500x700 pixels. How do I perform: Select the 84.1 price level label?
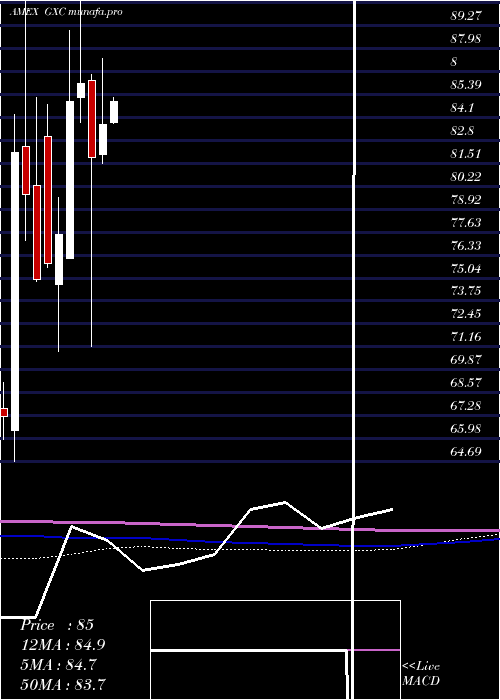coord(463,108)
